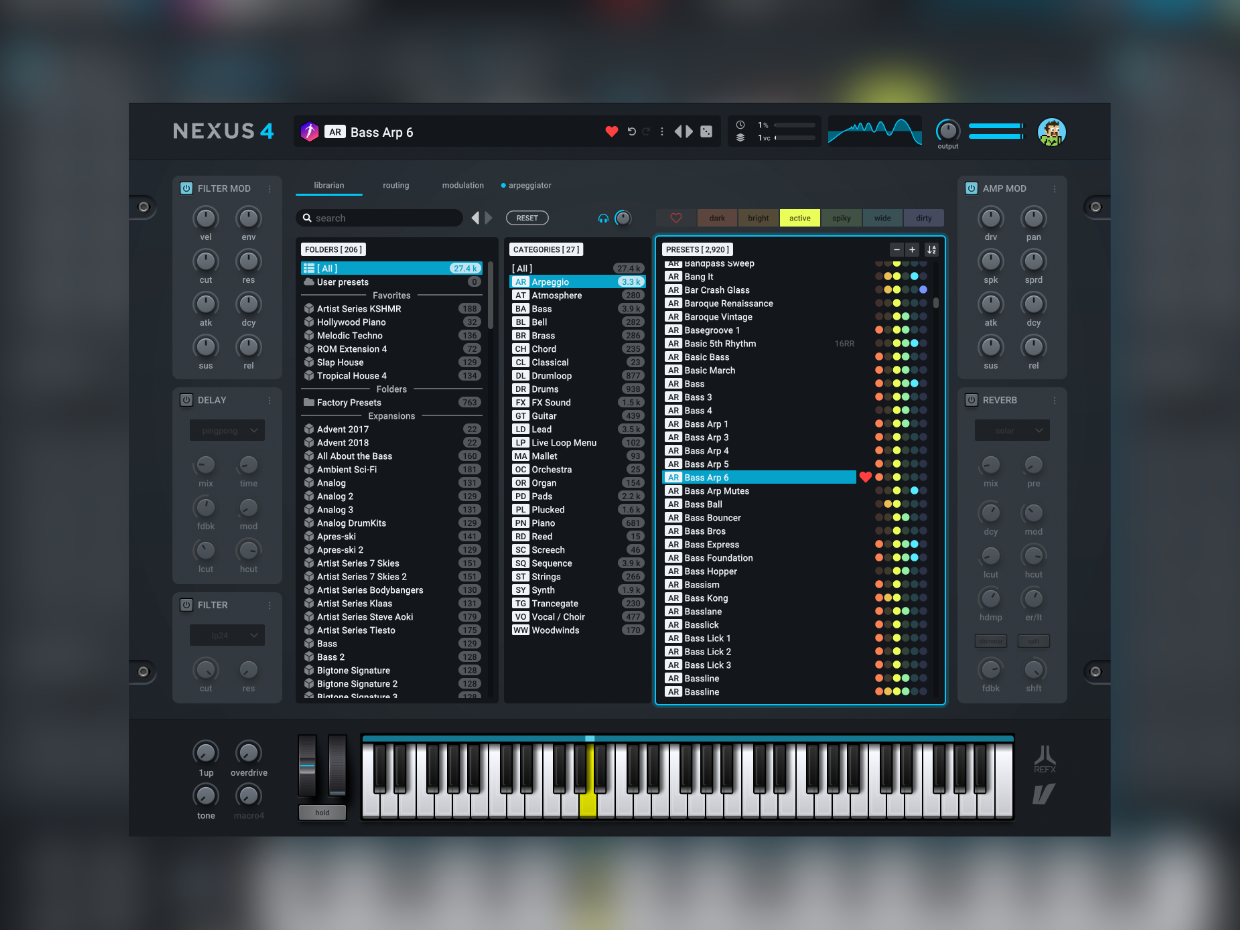This screenshot has height=930, width=1240.
Task: Click the waveform display in the header
Action: point(874,130)
